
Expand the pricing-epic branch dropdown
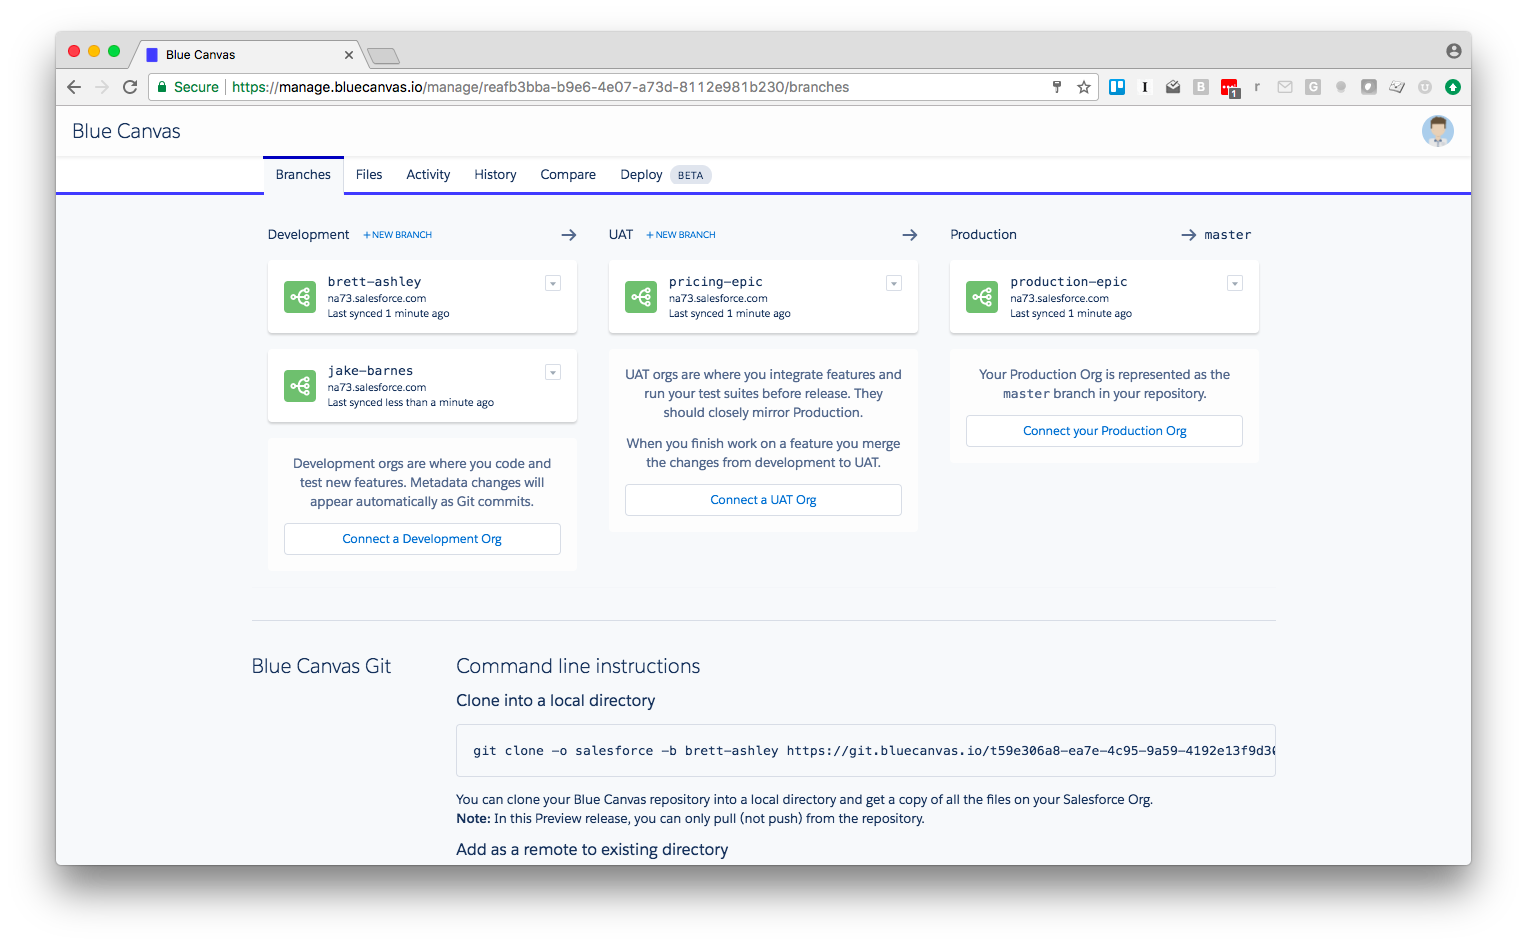(x=894, y=284)
